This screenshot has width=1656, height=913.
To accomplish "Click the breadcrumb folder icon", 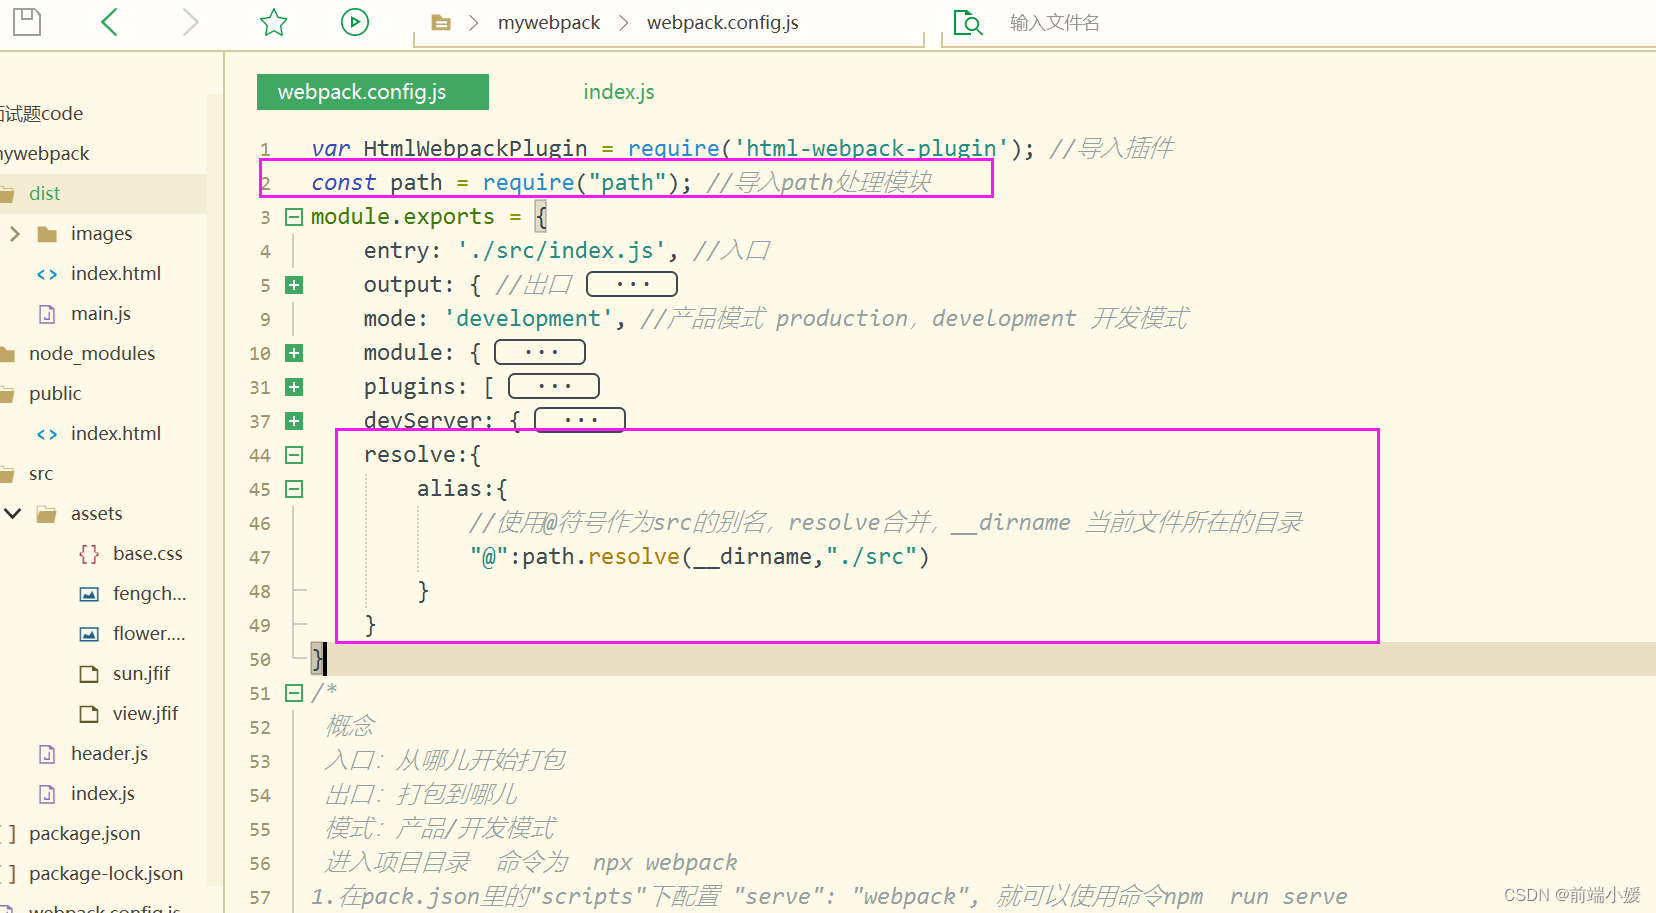I will (441, 22).
